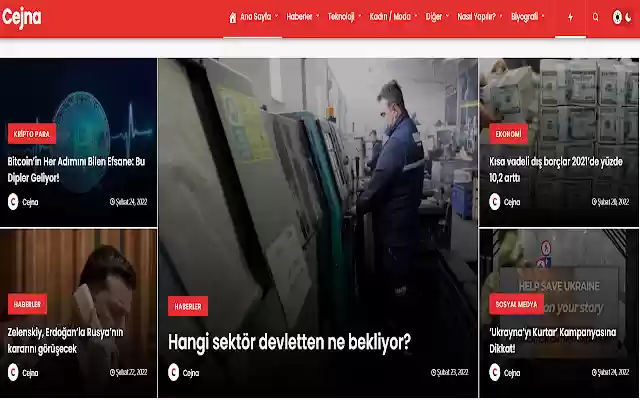Click the Şubat 24, 2022 date on Bitcoin article
The height and width of the screenshot is (400, 640).
pos(129,202)
